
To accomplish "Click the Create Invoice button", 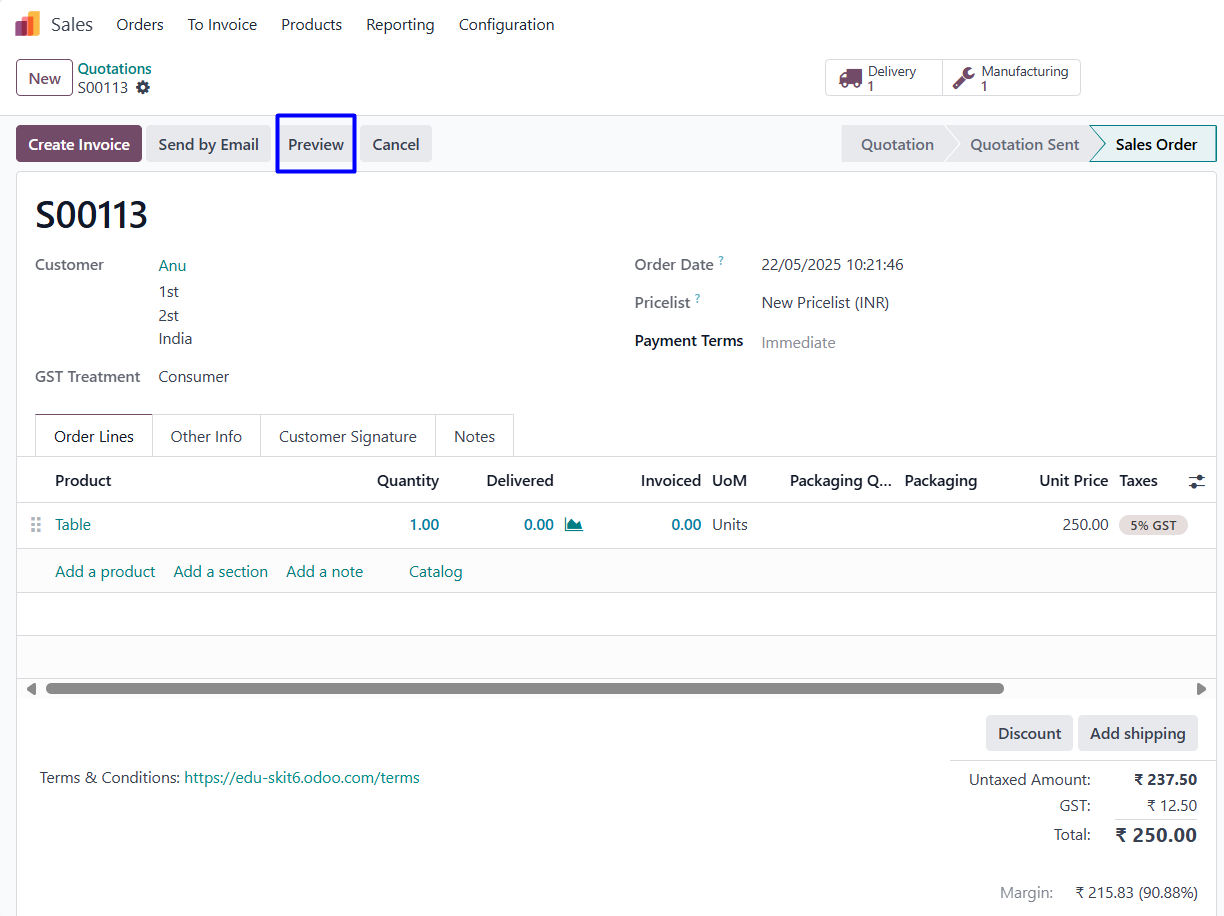I will pos(79,144).
